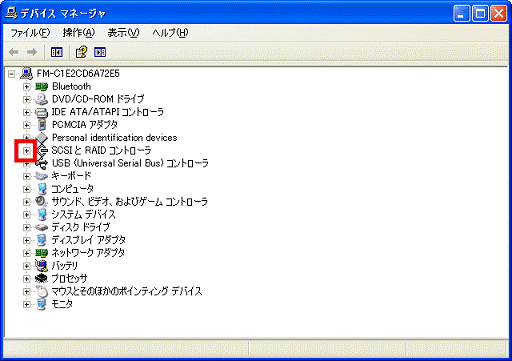Minimize the デバイス マネージャ window
512x361 pixels.
click(462, 14)
